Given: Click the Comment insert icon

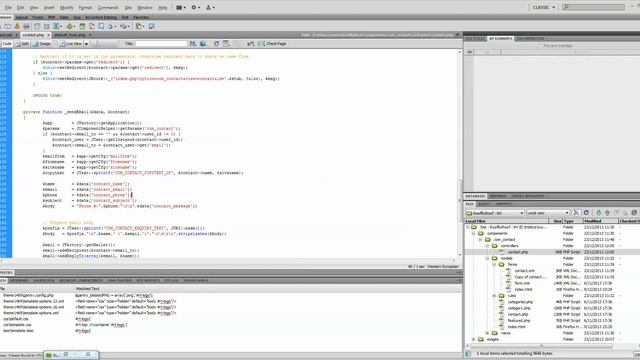Looking at the screenshot, I should point(101,26).
